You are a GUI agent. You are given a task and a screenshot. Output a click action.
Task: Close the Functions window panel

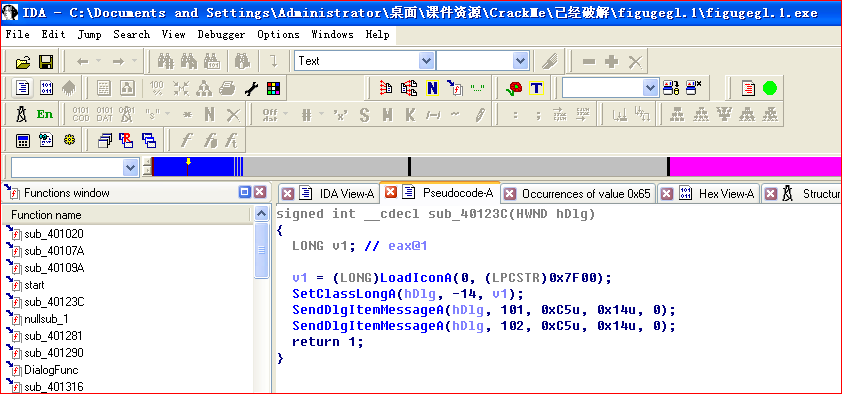coord(260,192)
